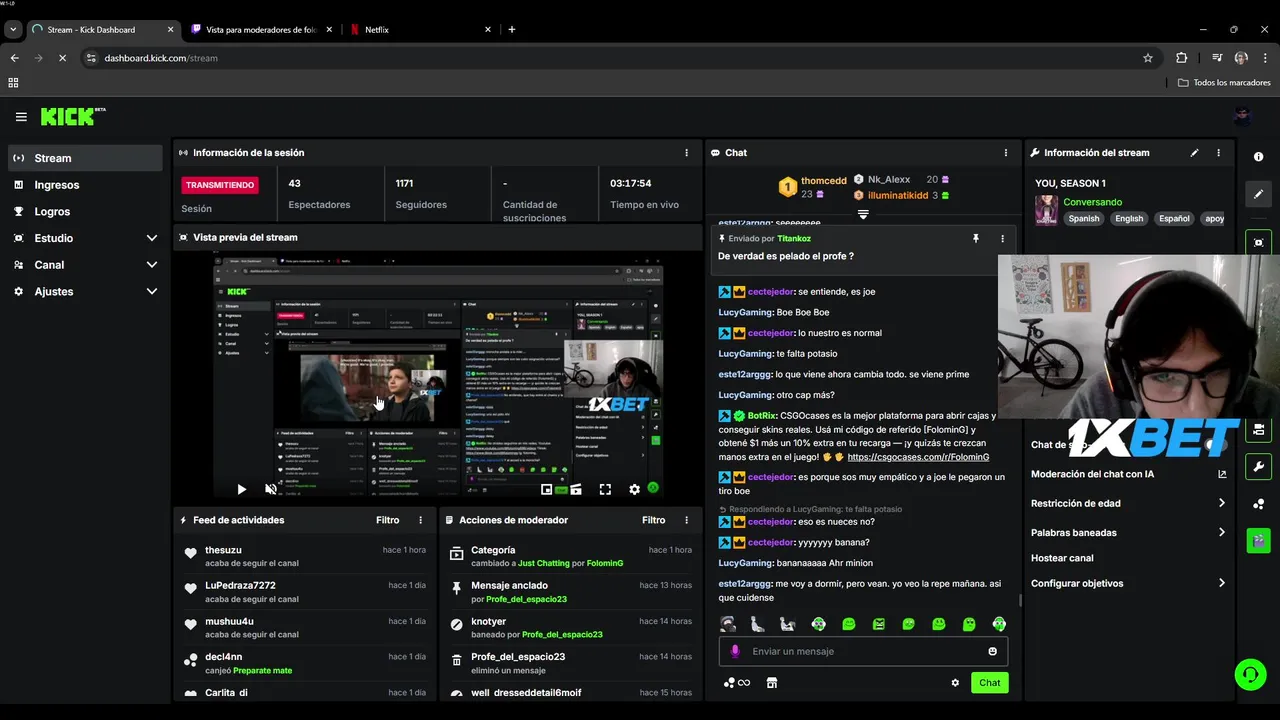Screen dimensions: 1280x720
Task: Collapse the chat leaderboard arrow
Action: pos(863,214)
